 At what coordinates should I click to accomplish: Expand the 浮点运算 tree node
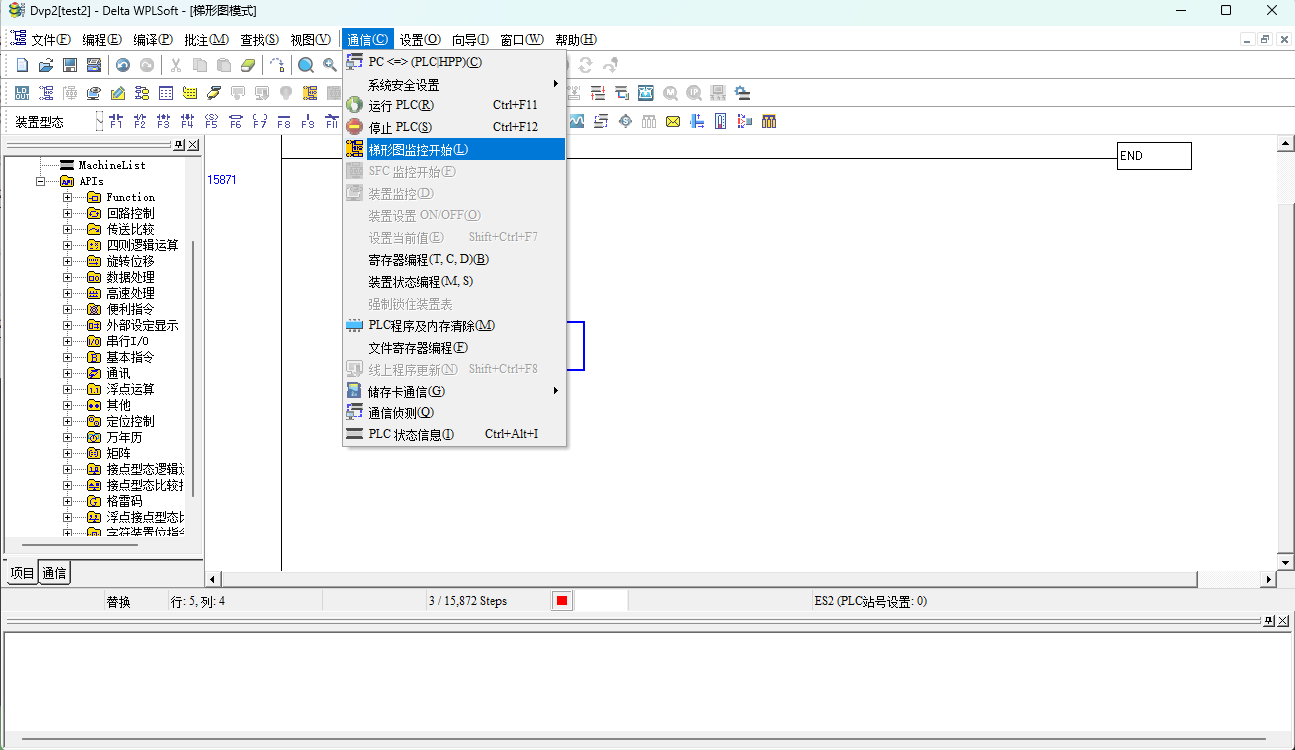pos(68,389)
